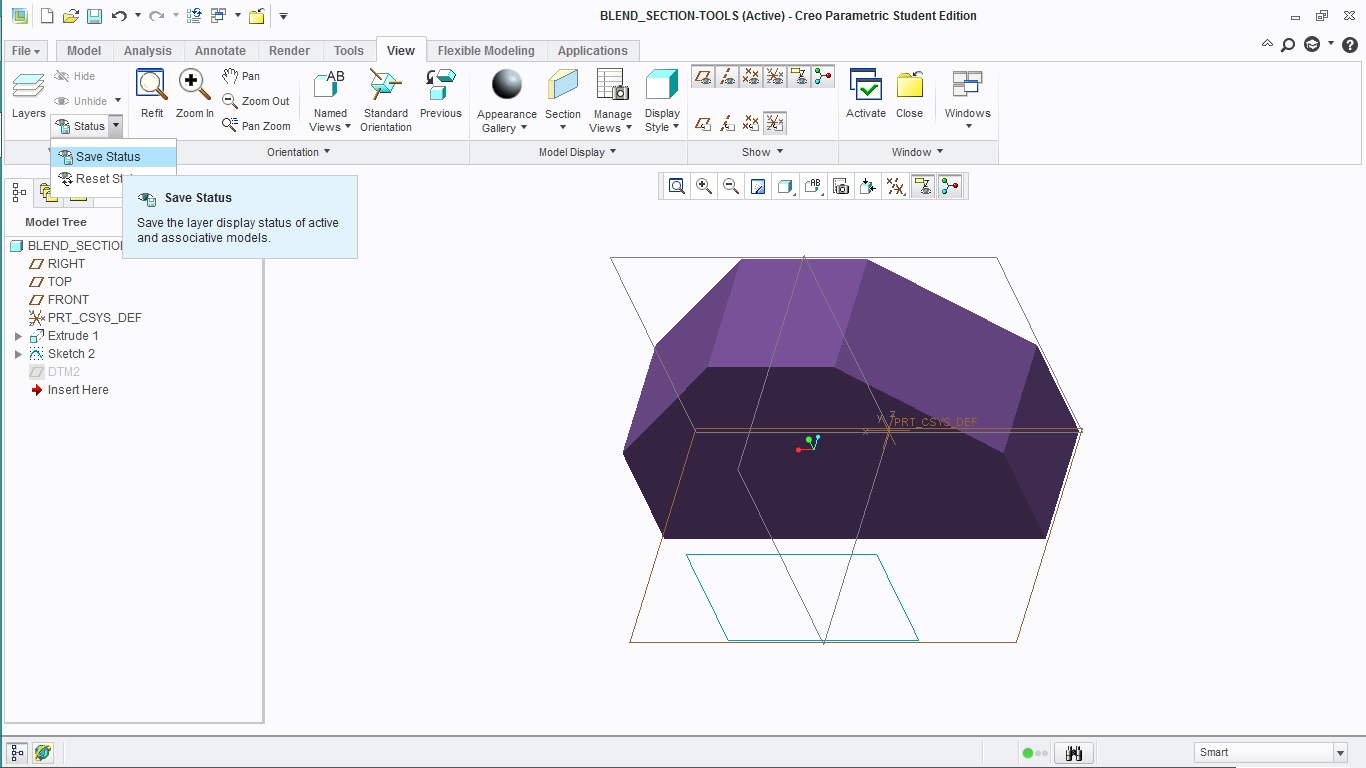This screenshot has width=1366, height=768.
Task: Switch to the Flexible Modeling tab
Action: point(486,51)
